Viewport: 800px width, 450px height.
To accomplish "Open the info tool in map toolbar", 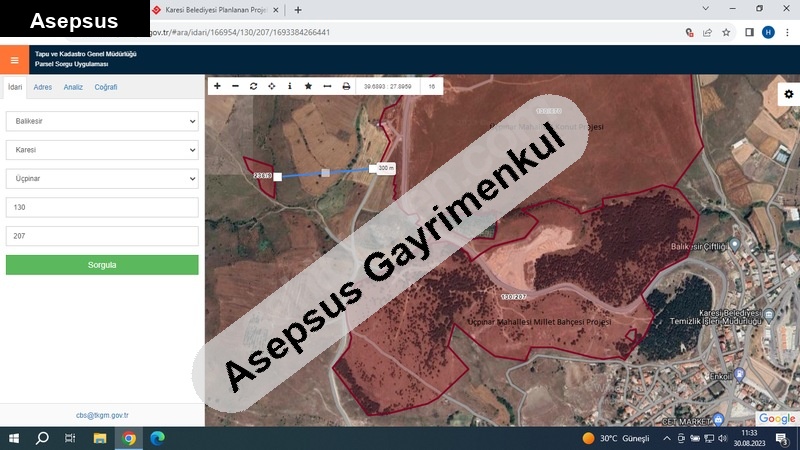I will [289, 86].
